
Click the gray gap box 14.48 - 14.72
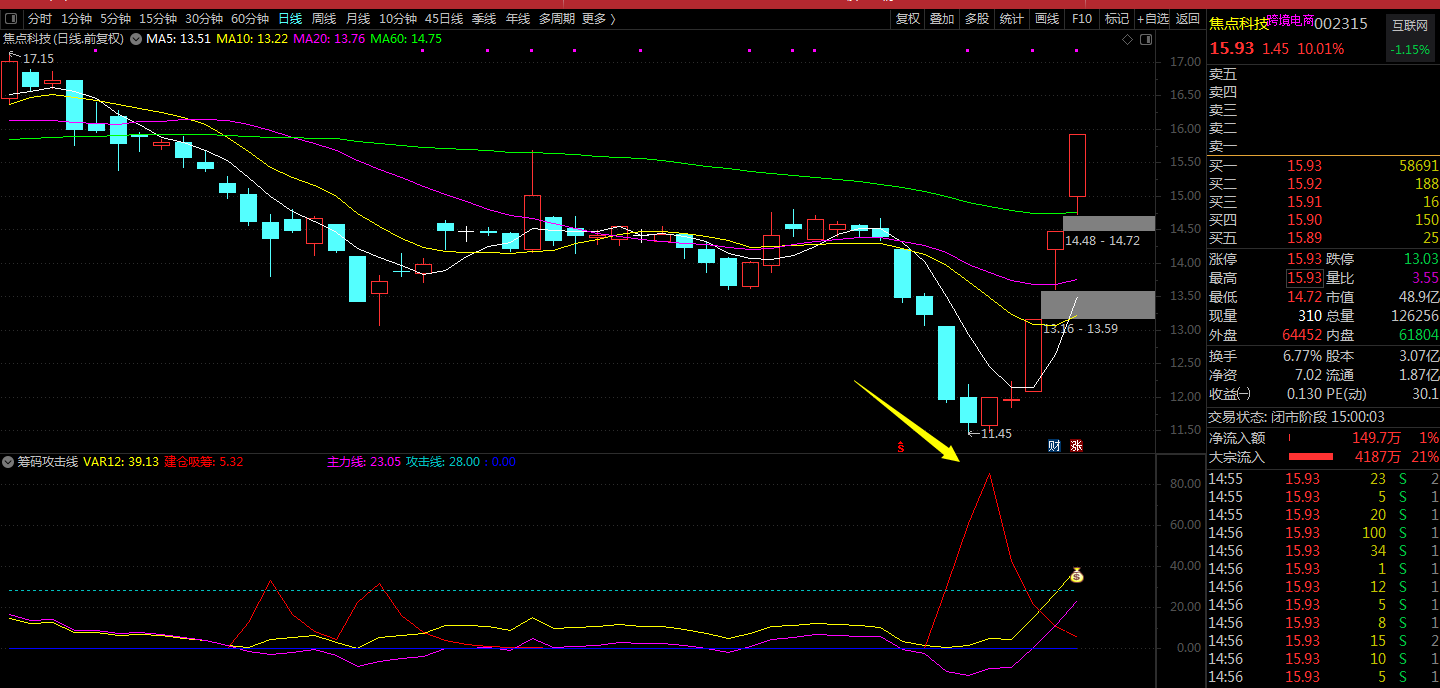1109,223
